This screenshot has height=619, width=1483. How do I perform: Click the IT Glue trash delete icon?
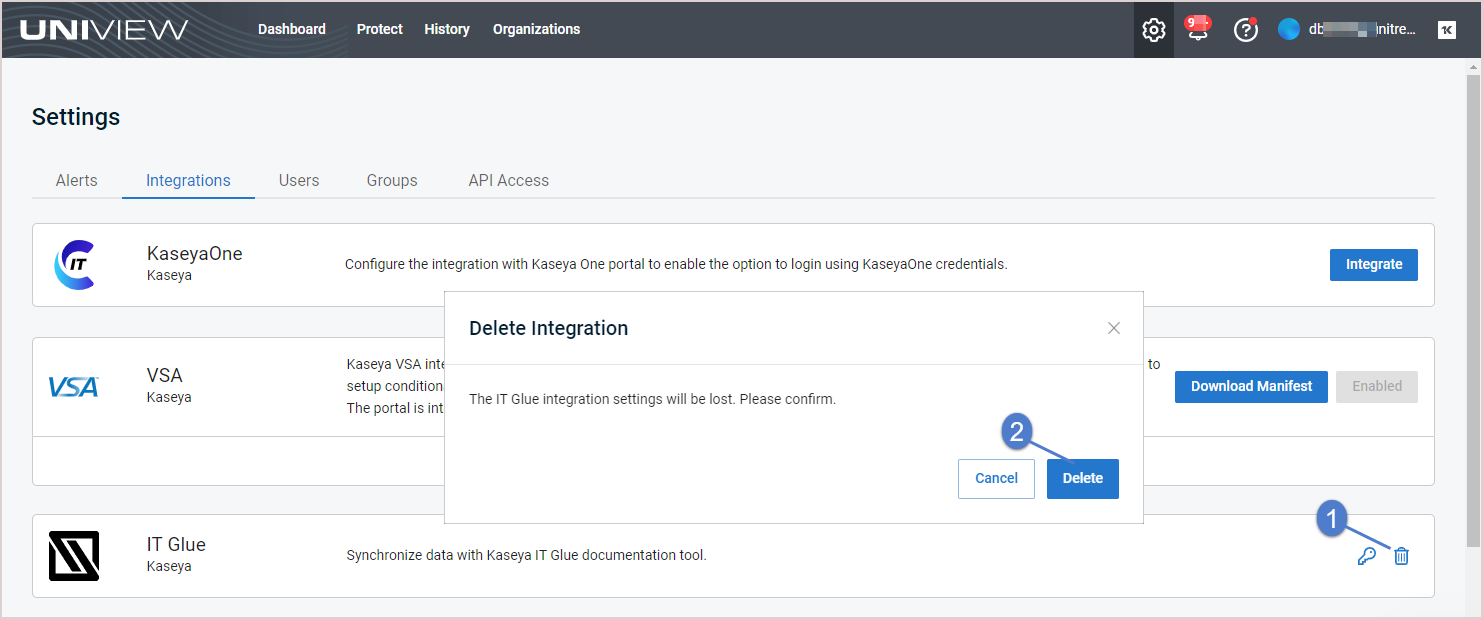1401,556
